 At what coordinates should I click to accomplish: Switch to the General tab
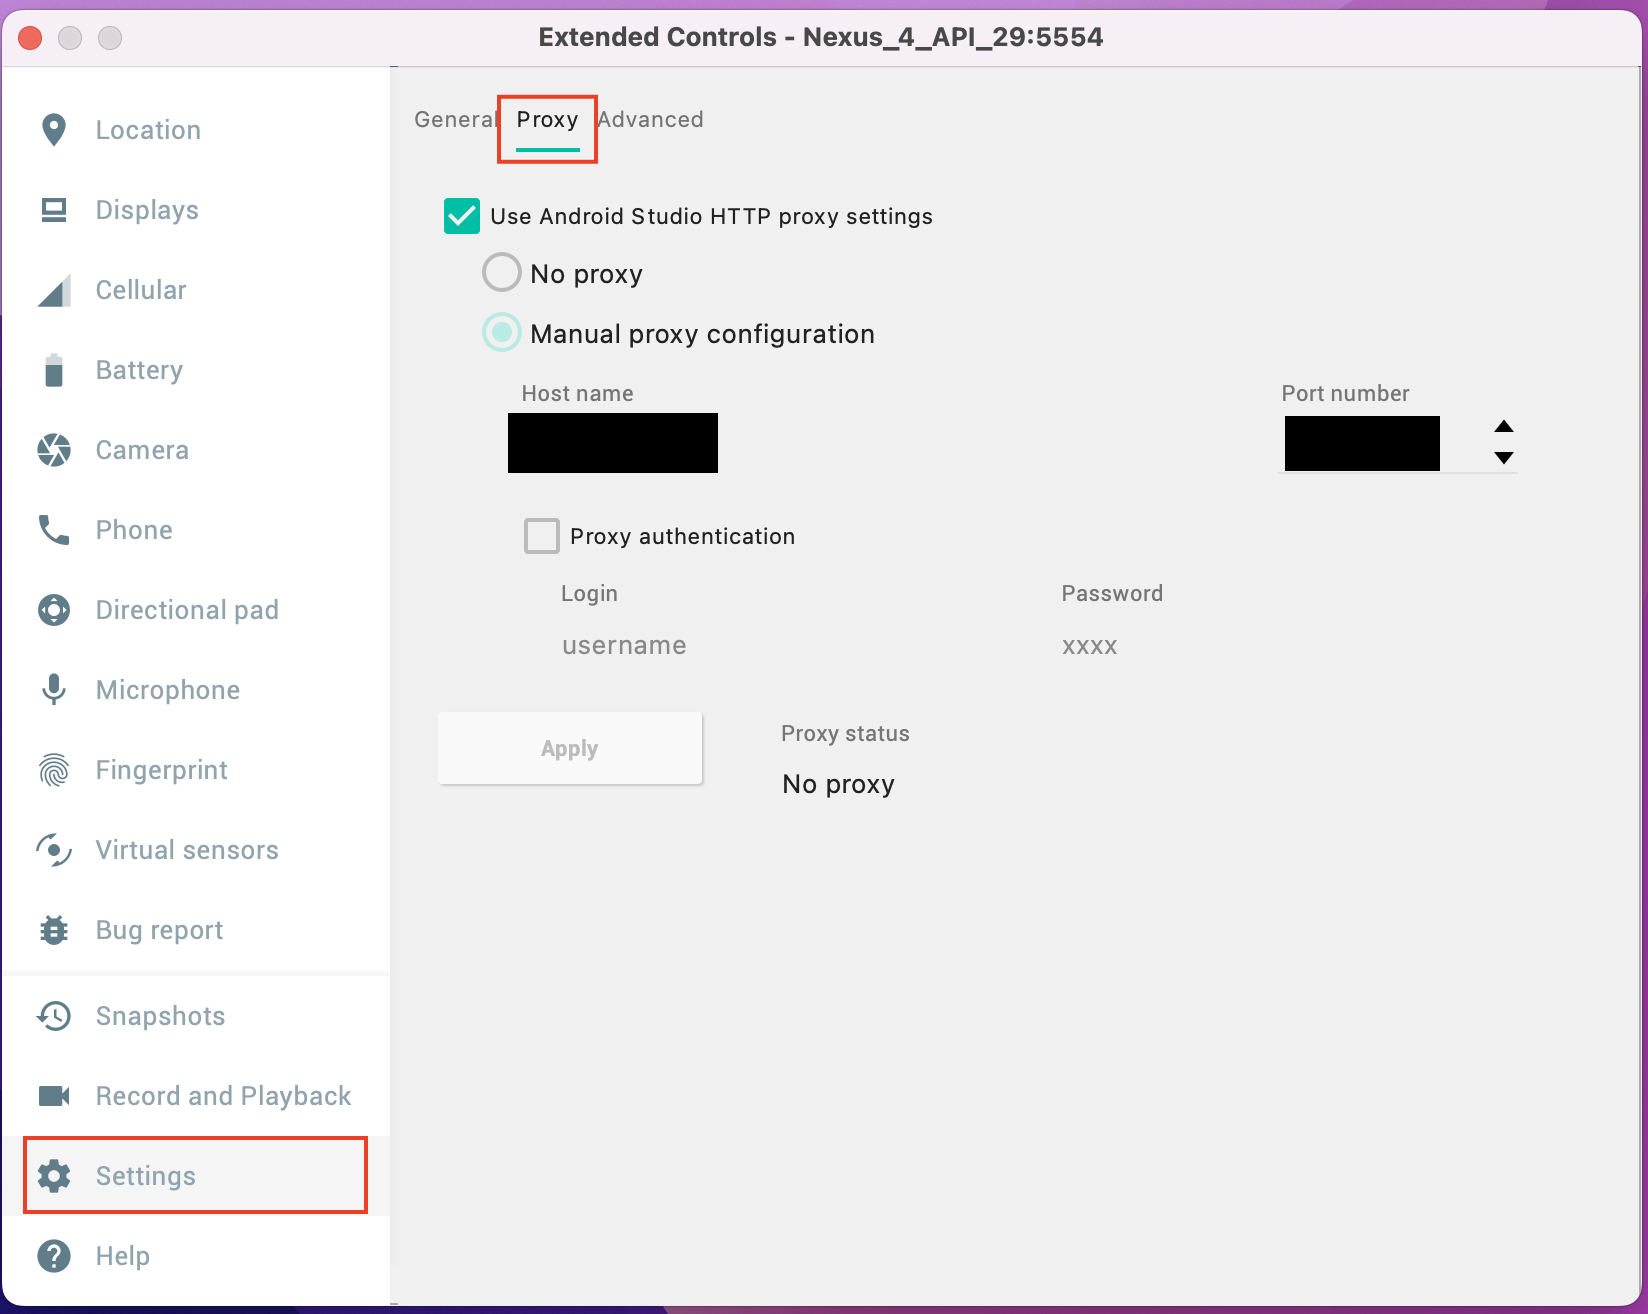454,120
